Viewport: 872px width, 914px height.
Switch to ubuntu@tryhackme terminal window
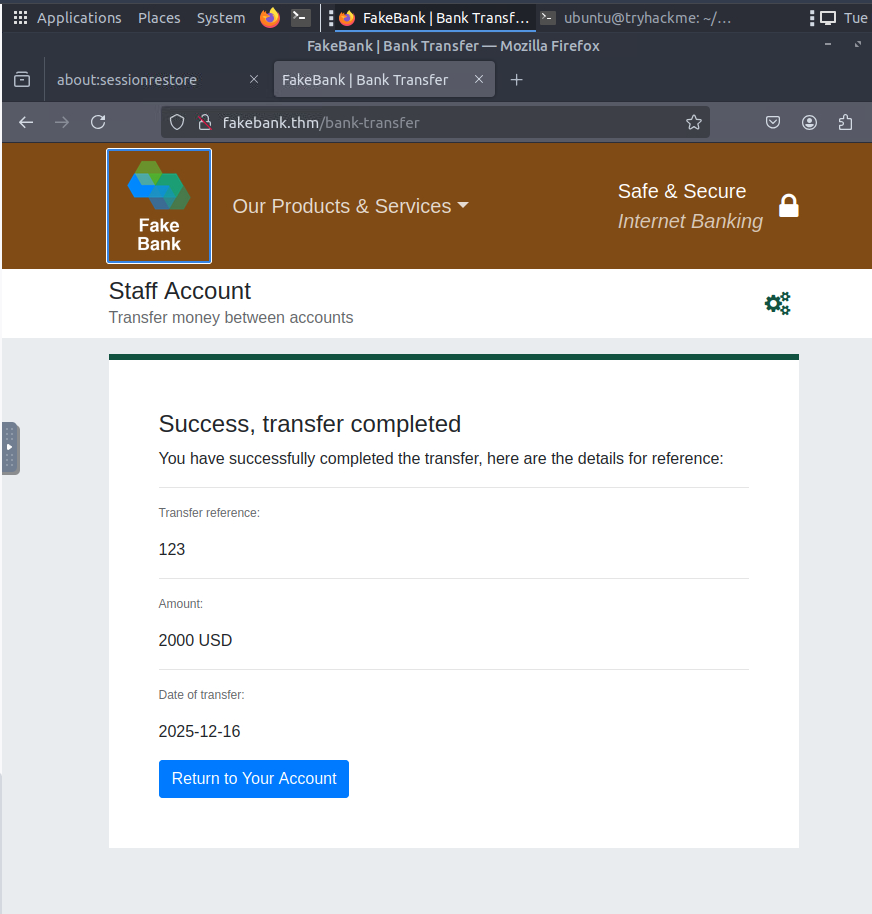(635, 18)
